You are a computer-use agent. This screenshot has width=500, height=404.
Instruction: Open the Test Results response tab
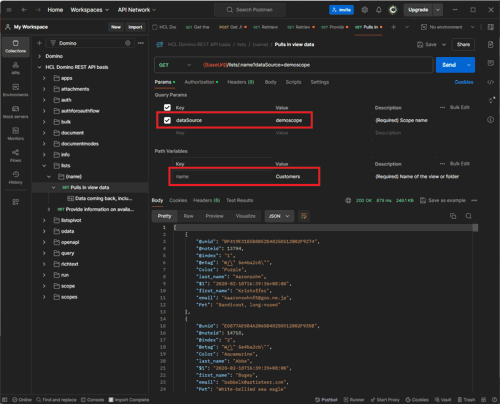coord(239,200)
